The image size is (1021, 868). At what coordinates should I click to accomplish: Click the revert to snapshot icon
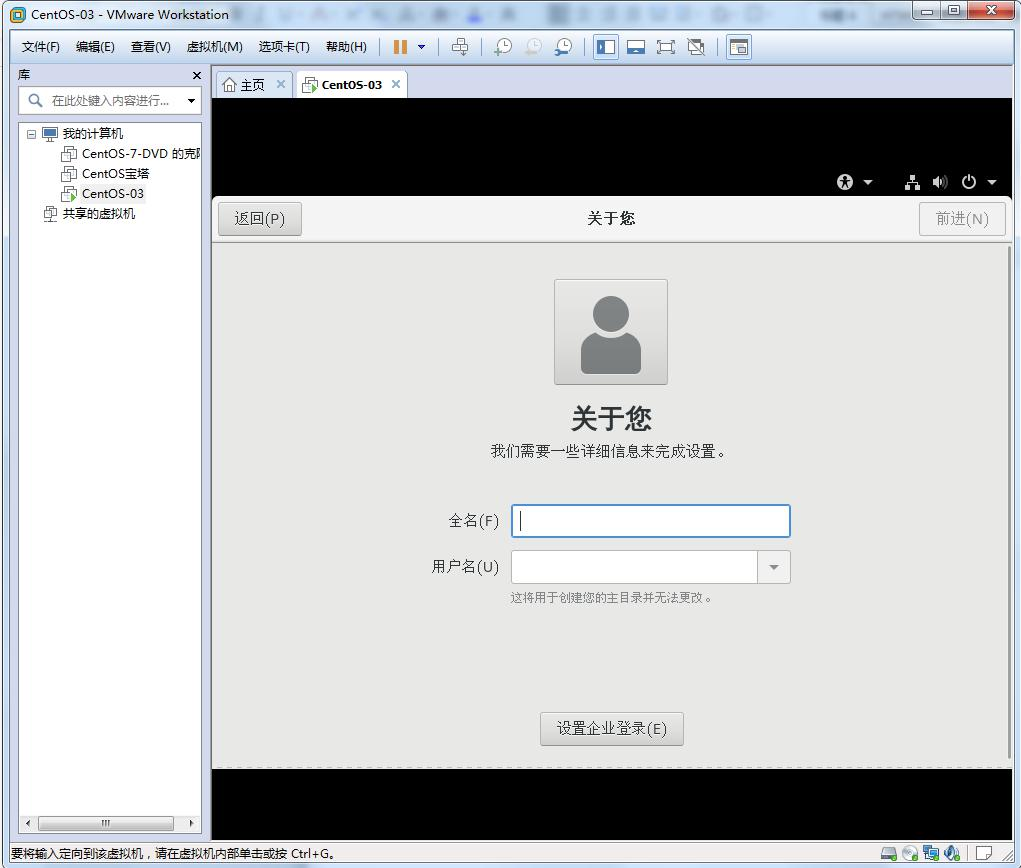533,47
